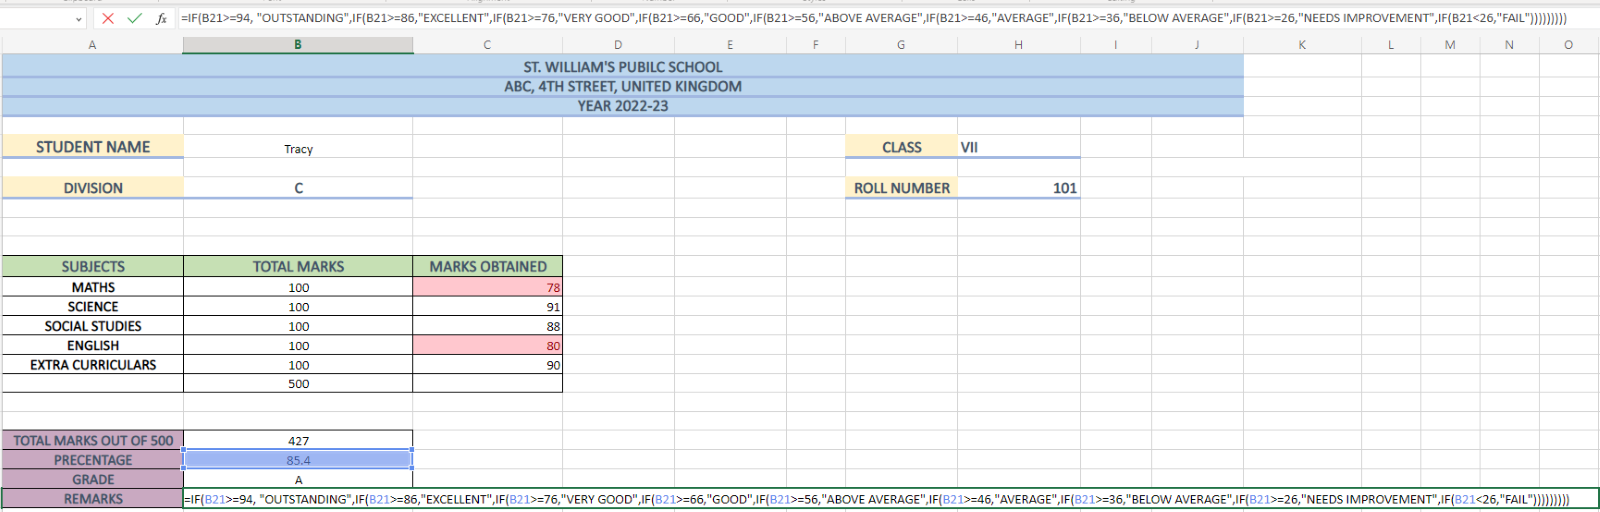Screen dimensions: 1600x512
Task: Select the student name cell containing Tracy
Action: click(298, 148)
